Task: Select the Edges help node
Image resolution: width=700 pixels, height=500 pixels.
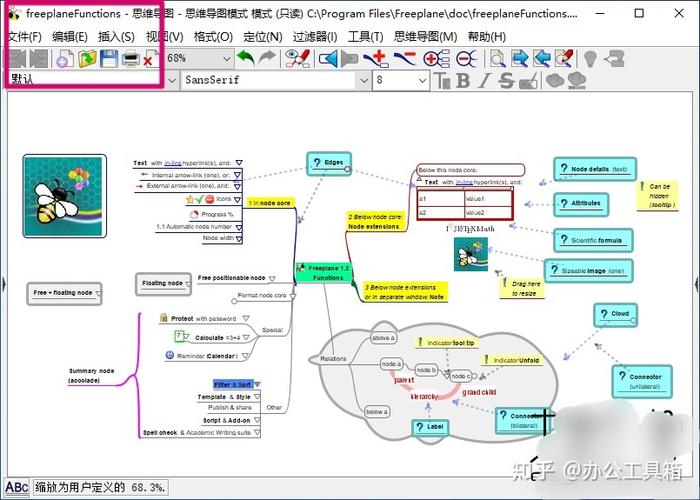Action: 329,163
